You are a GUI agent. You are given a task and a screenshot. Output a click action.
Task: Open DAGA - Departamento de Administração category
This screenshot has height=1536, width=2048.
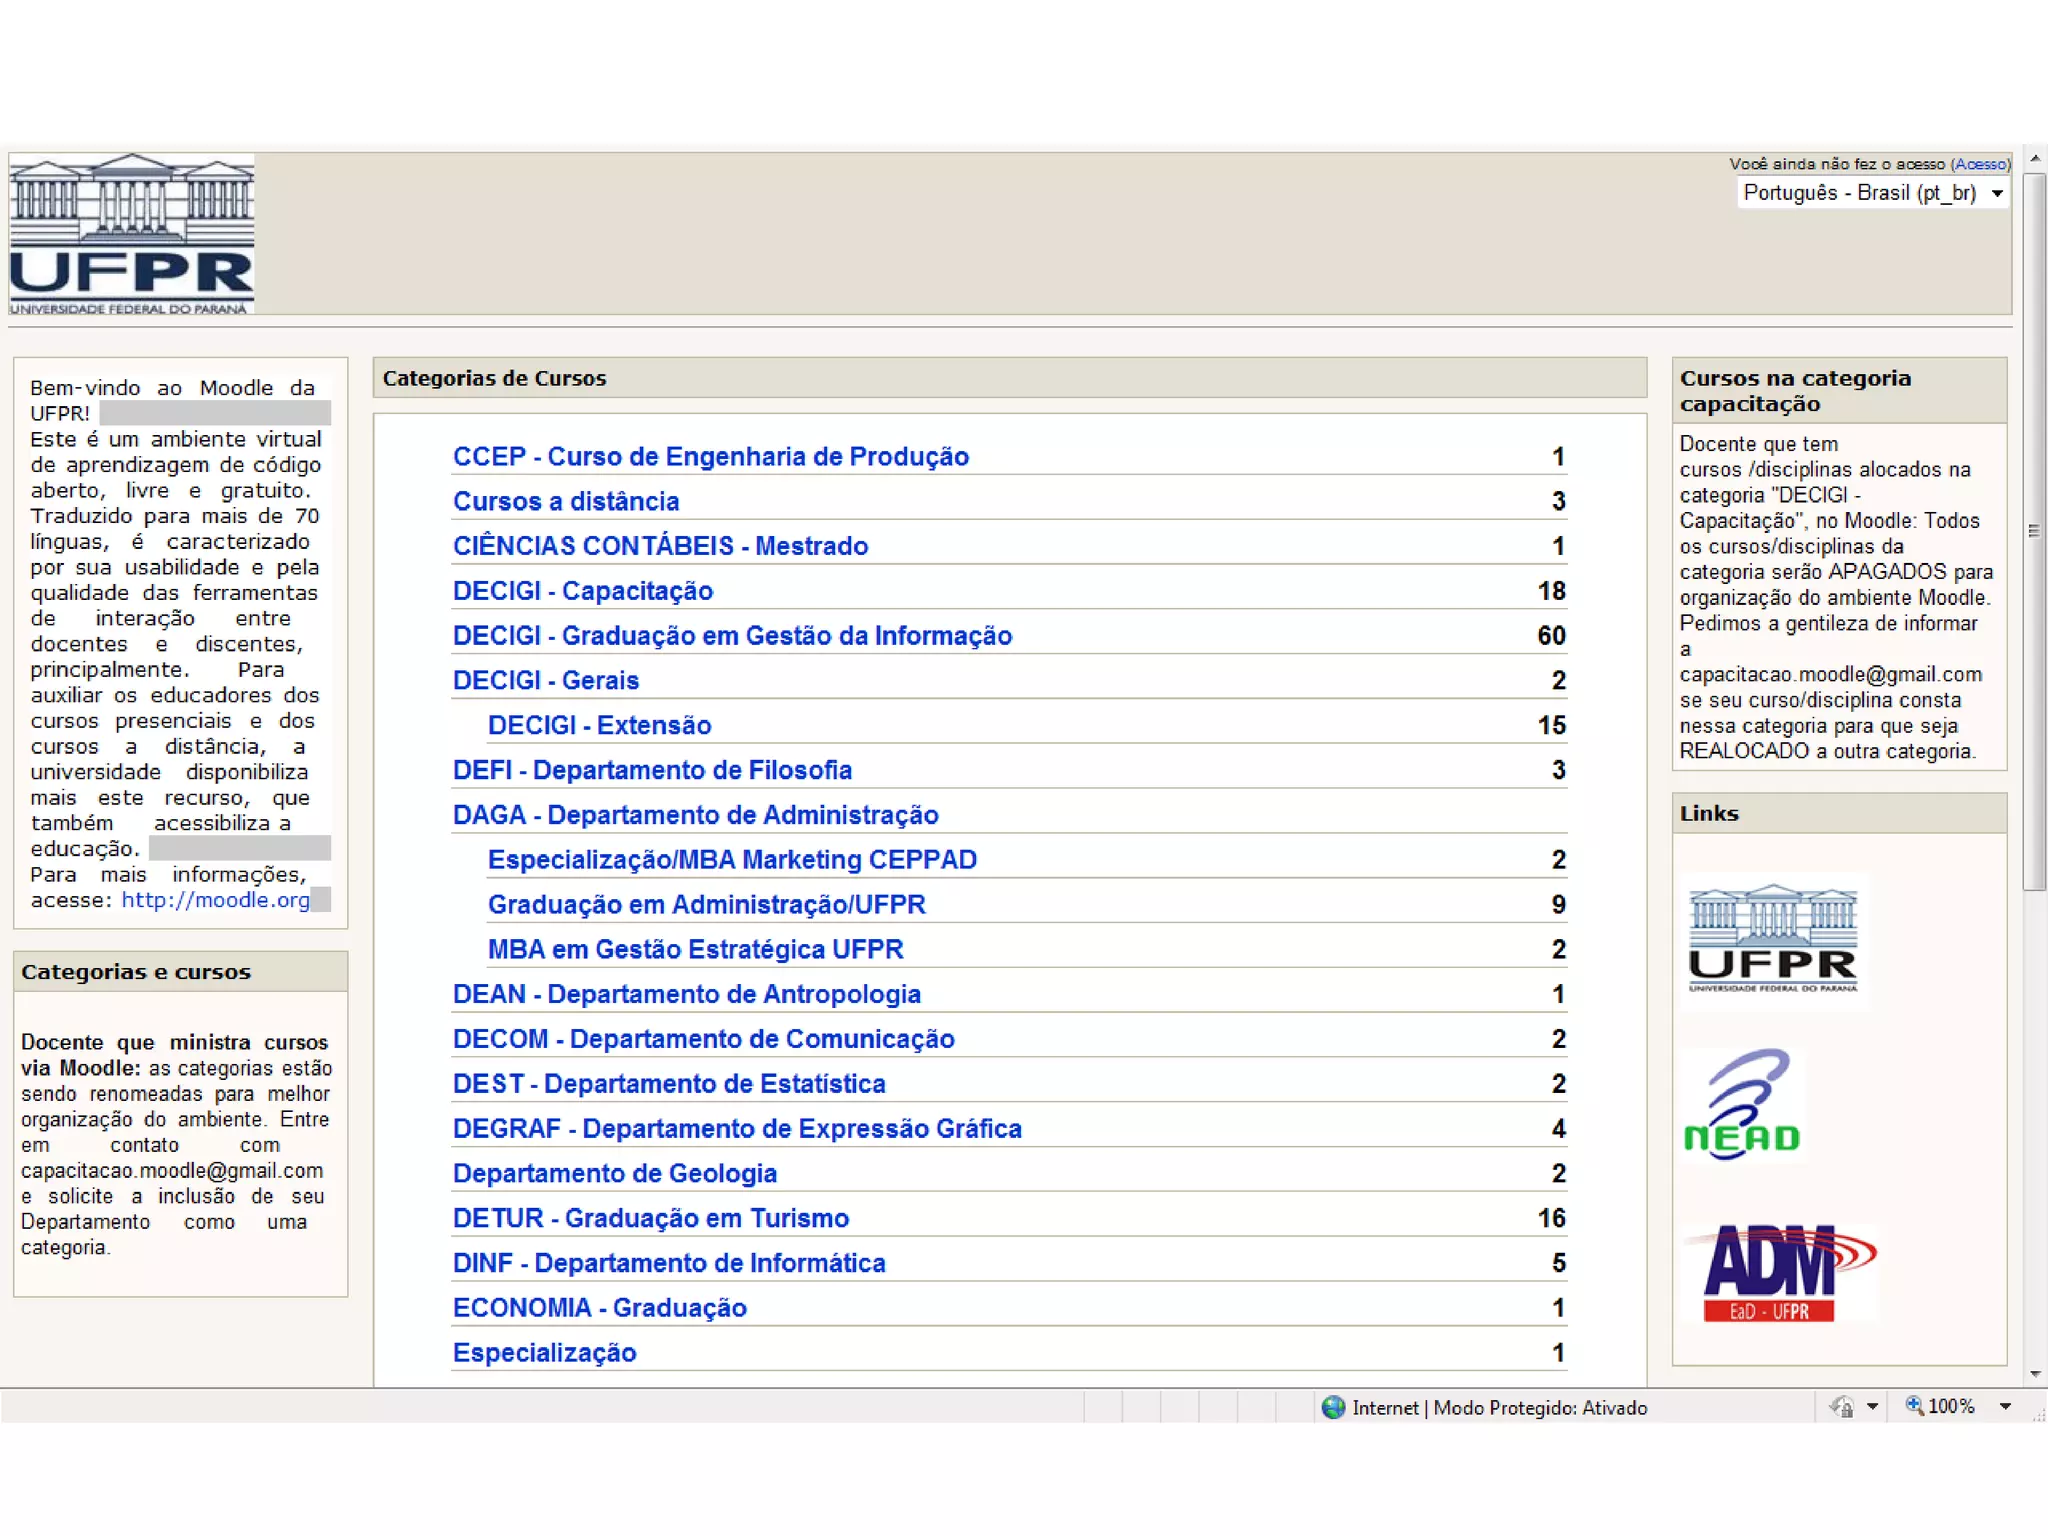(x=695, y=815)
